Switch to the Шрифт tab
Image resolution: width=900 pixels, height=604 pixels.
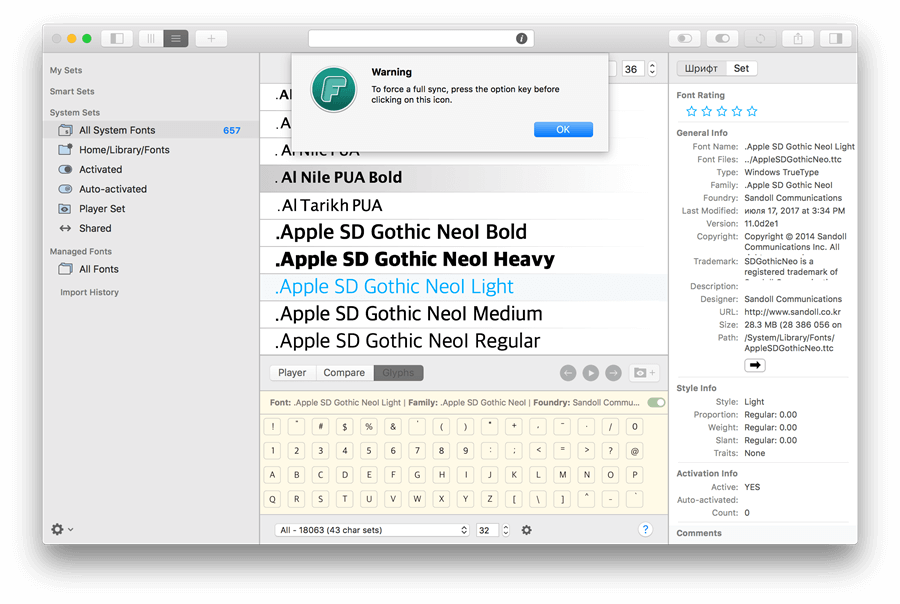(x=701, y=68)
